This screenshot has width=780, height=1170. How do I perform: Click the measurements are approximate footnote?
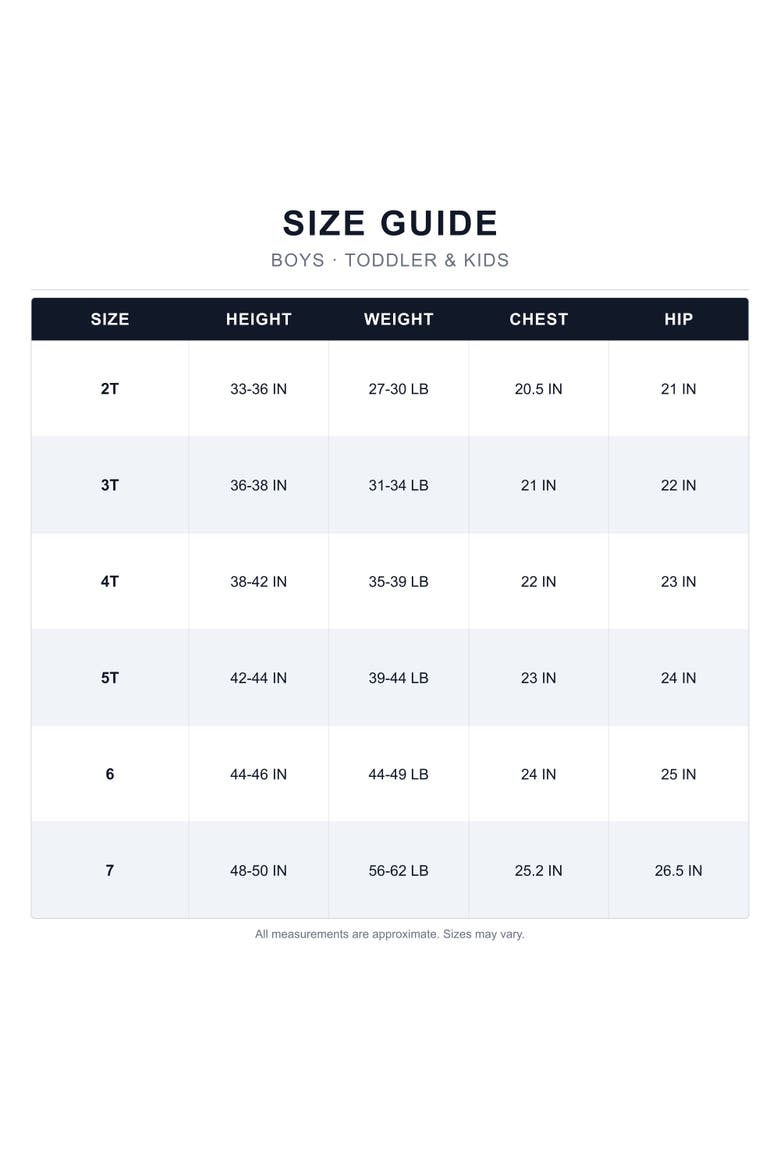pos(390,933)
